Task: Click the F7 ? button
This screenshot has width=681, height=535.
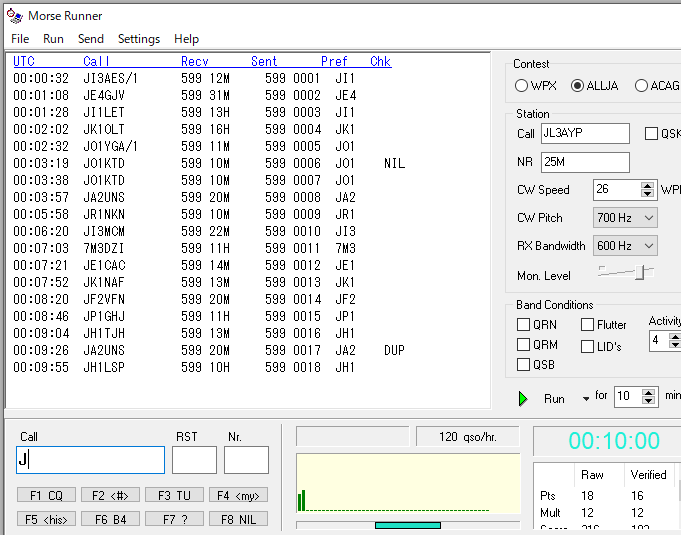Action: coord(174,519)
